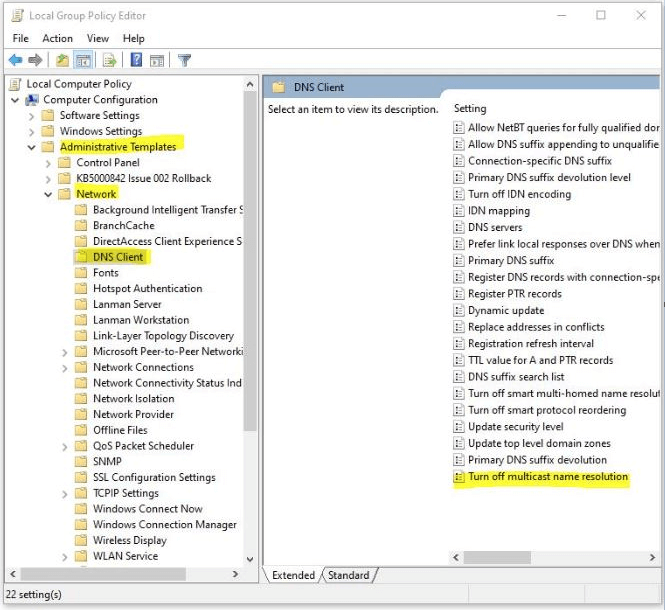Click tree pane scroll down arrow
Screen dimensions: 665x610
click(x=250, y=559)
